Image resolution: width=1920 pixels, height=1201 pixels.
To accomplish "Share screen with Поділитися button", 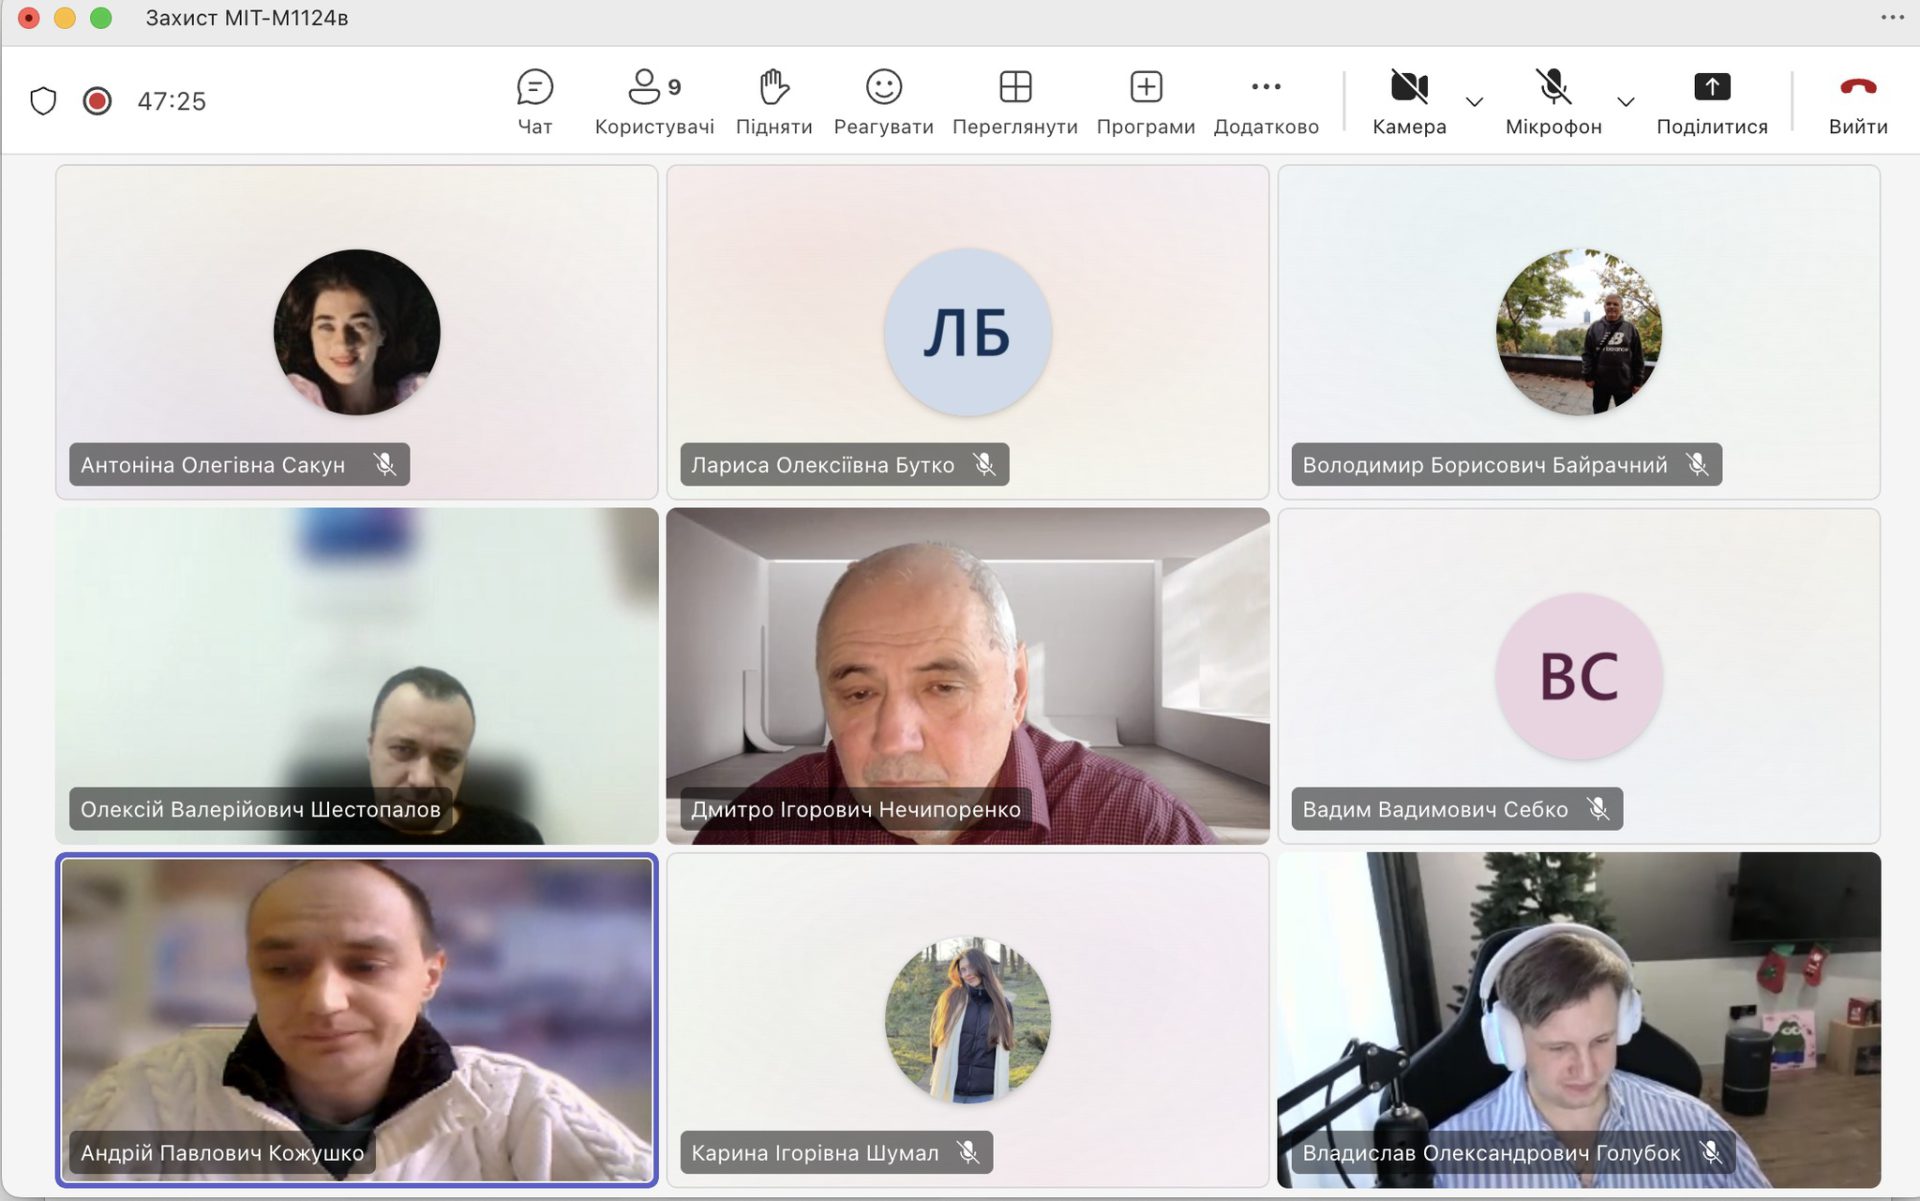I will pyautogui.click(x=1711, y=88).
